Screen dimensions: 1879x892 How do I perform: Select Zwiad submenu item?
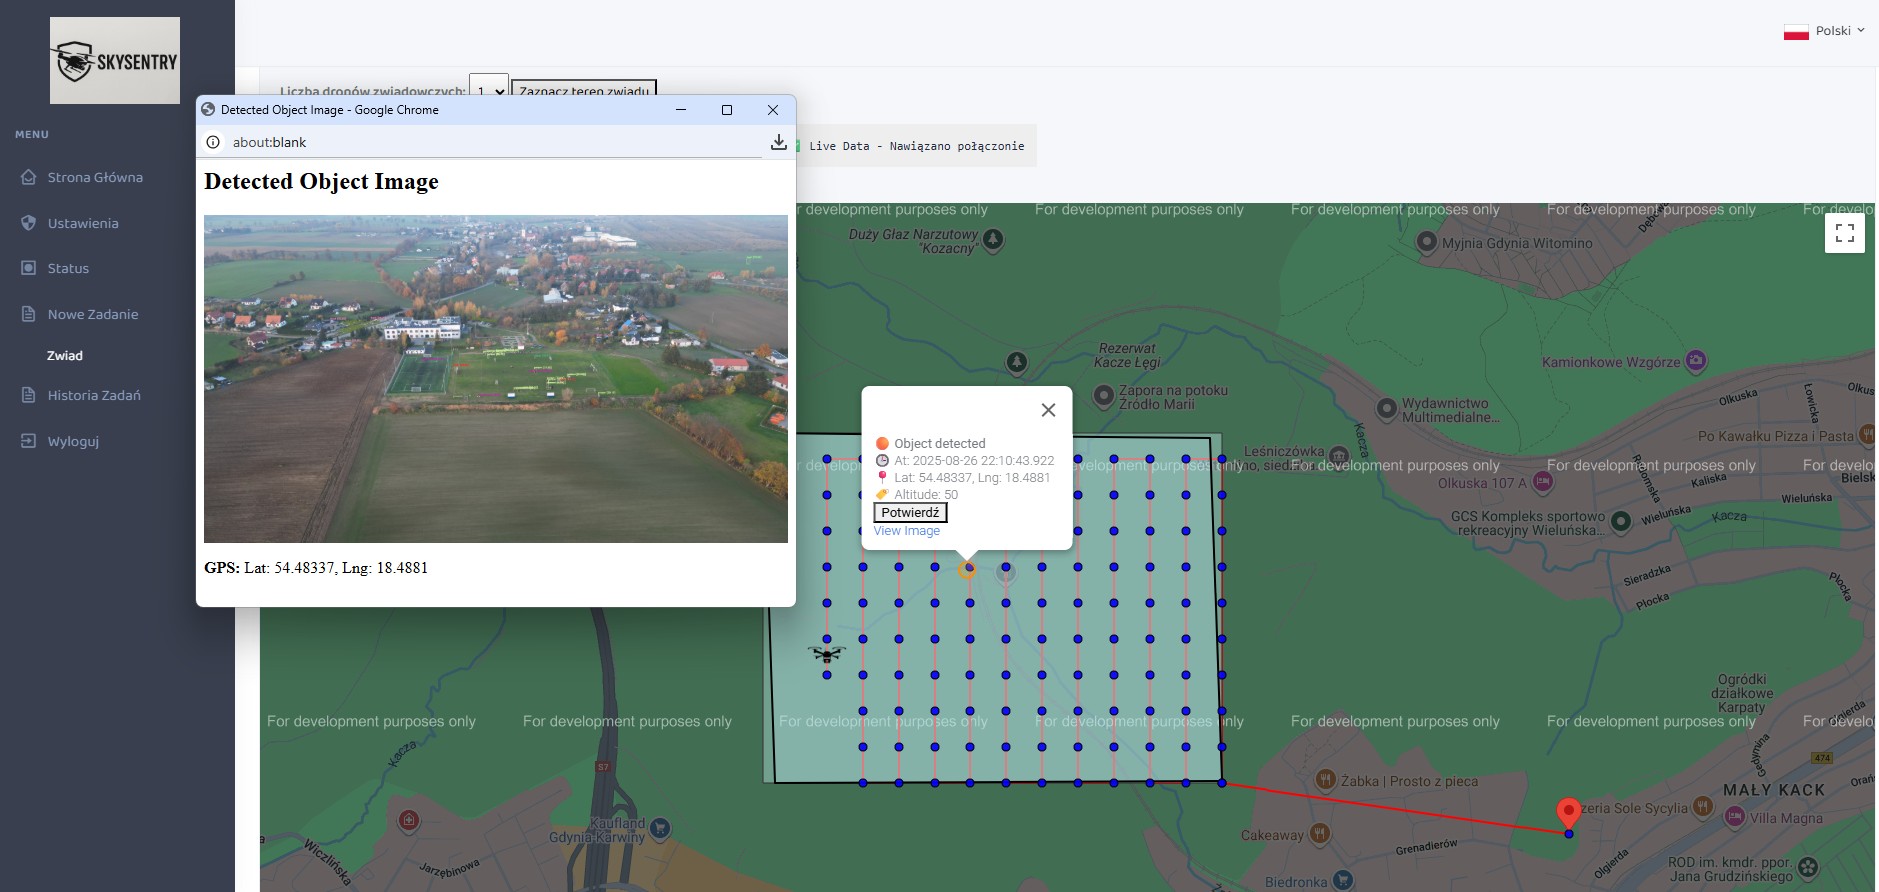pos(65,355)
